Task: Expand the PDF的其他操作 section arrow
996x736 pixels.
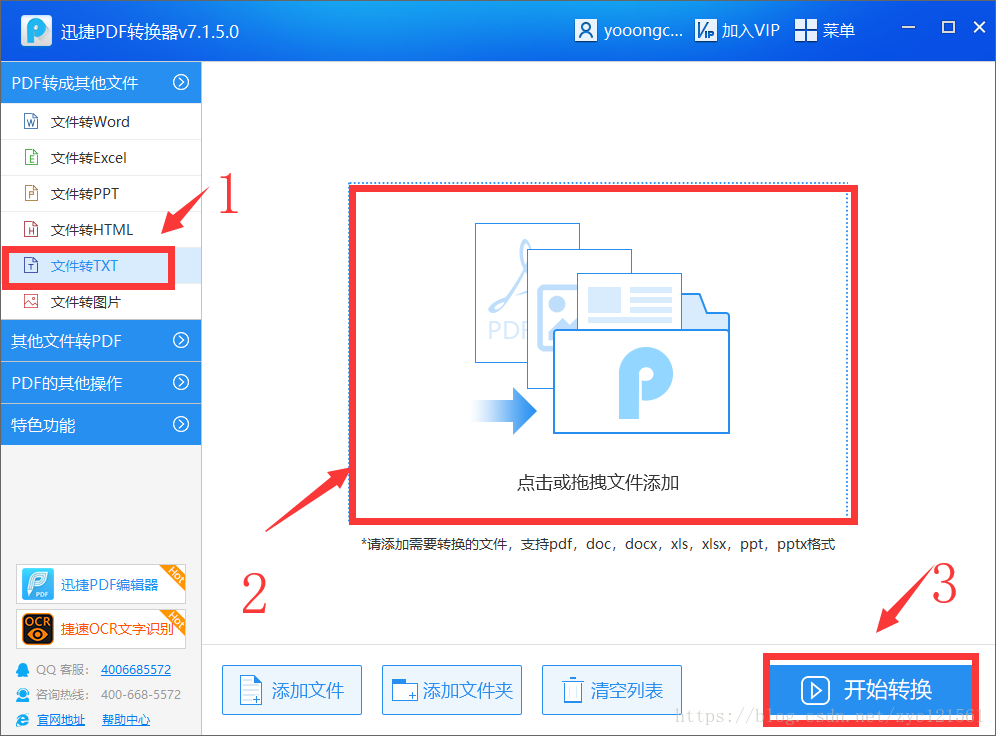Action: pos(181,382)
